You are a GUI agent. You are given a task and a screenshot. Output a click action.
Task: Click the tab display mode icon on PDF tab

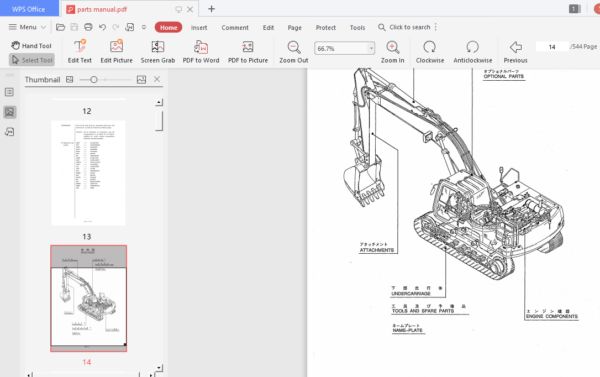click(x=178, y=9)
